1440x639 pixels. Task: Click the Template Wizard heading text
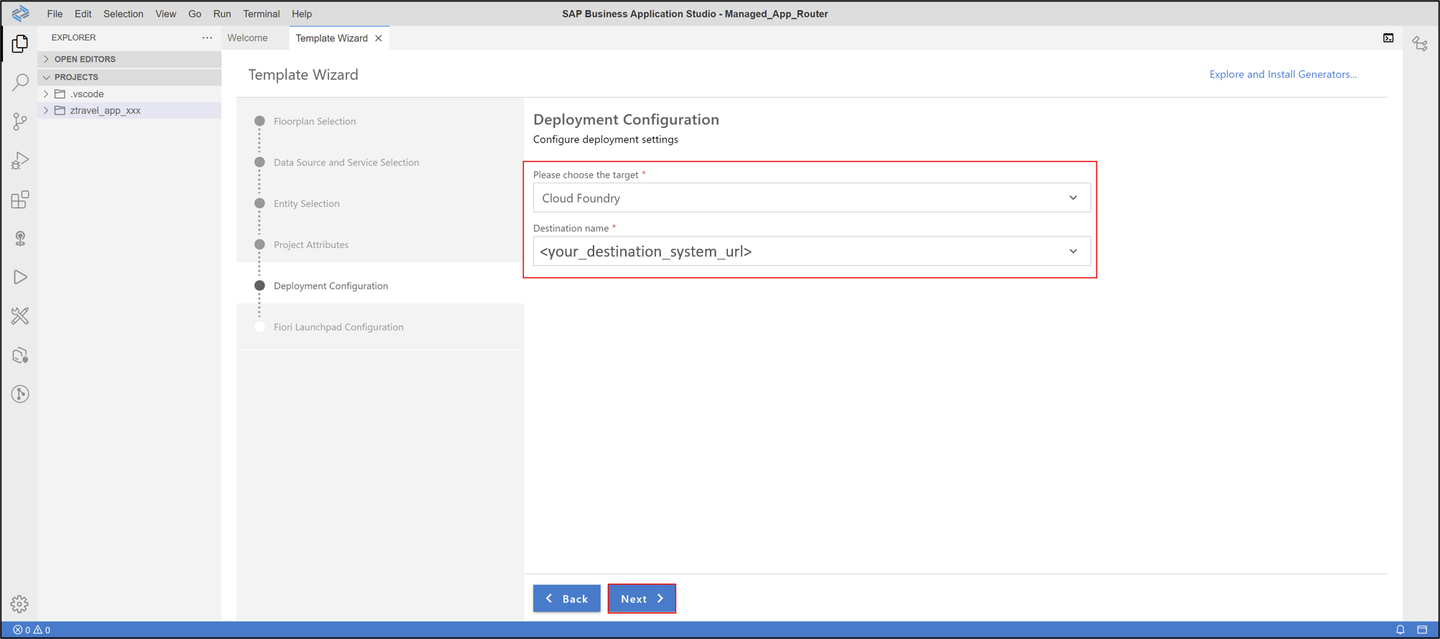303,75
